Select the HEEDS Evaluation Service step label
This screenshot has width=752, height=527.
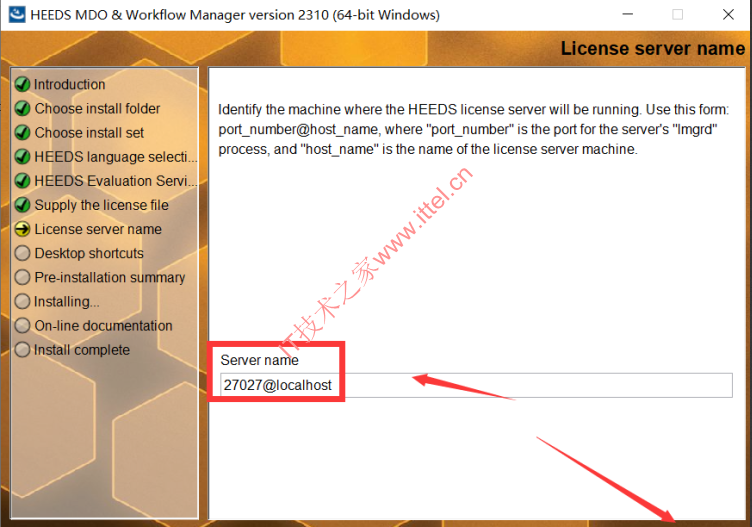(x=116, y=181)
